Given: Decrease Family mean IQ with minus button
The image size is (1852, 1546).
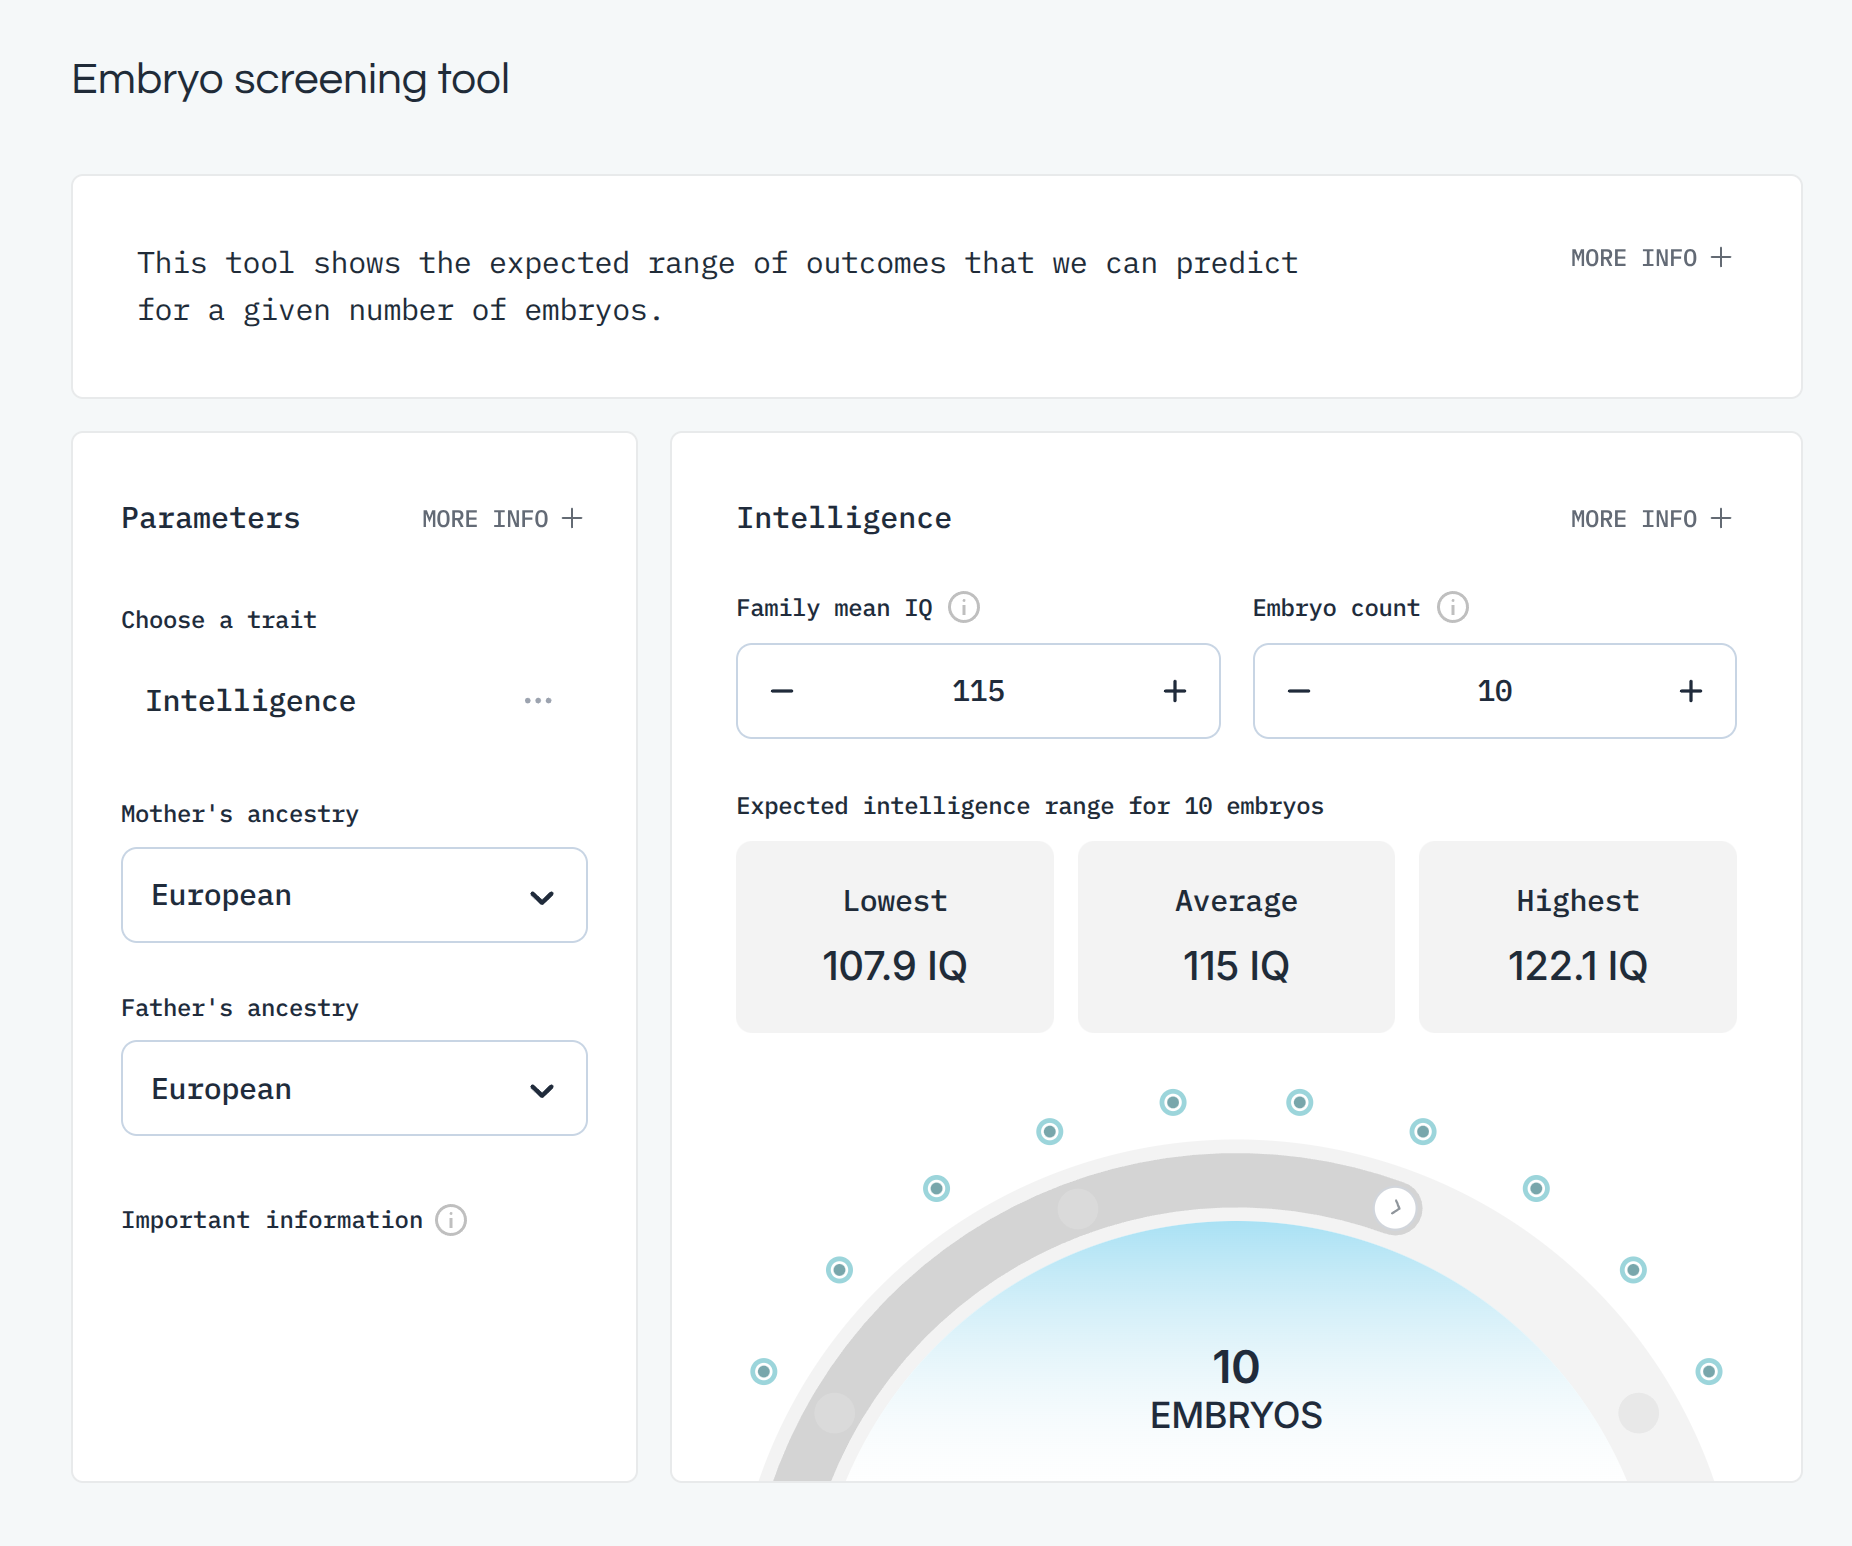Looking at the screenshot, I should [x=782, y=691].
